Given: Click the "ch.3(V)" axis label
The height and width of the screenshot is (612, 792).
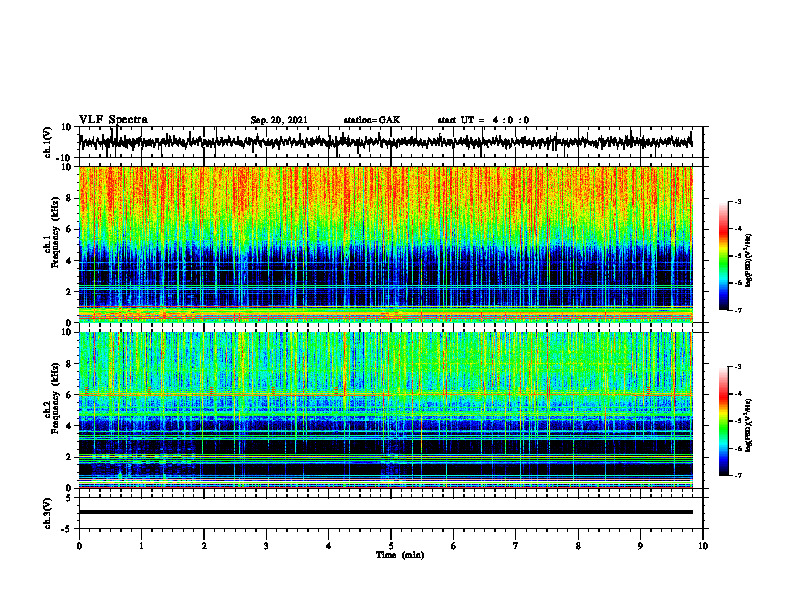Looking at the screenshot, I should (x=48, y=514).
